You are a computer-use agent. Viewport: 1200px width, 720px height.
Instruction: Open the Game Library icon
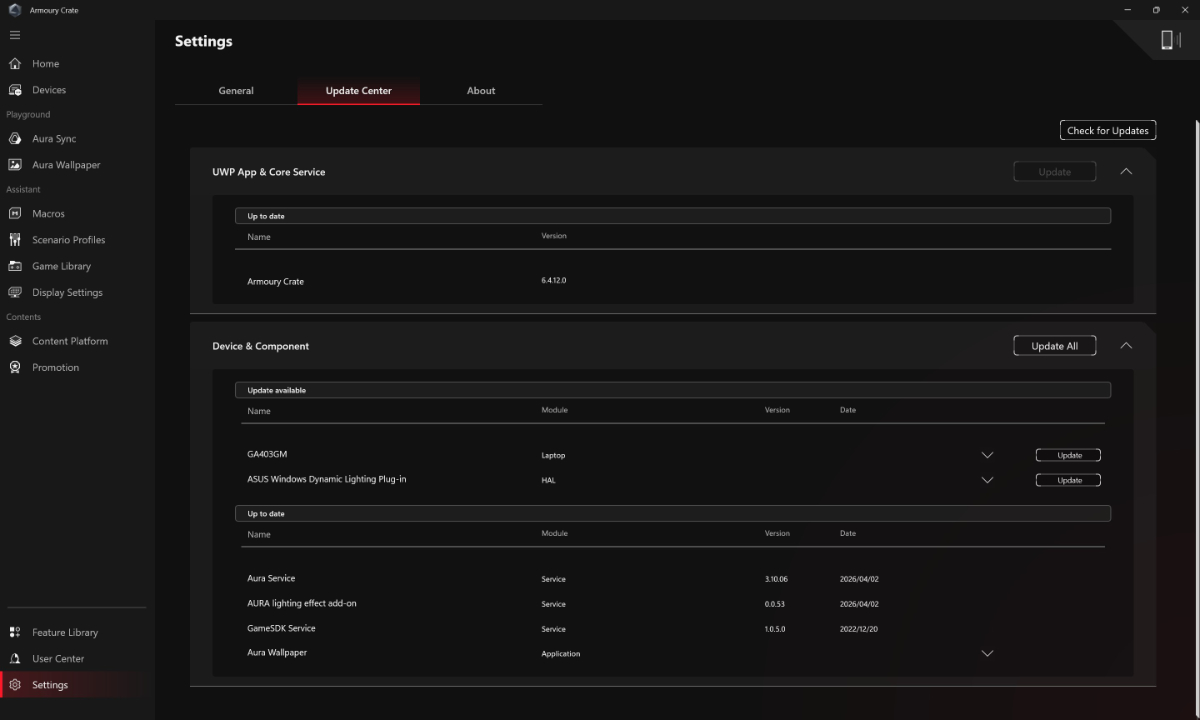click(x=15, y=266)
